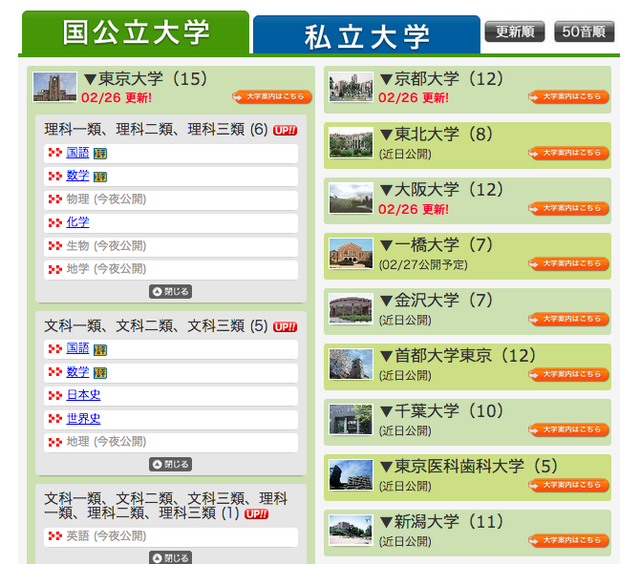Image resolution: width=640 pixels, height=564 pixels.
Task: Expand the 一橋大学 (7) section
Action: tap(436, 245)
